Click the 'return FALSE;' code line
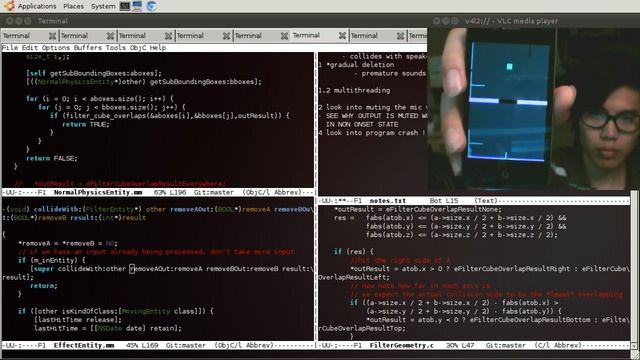This screenshot has width=640, height=360. pos(51,158)
